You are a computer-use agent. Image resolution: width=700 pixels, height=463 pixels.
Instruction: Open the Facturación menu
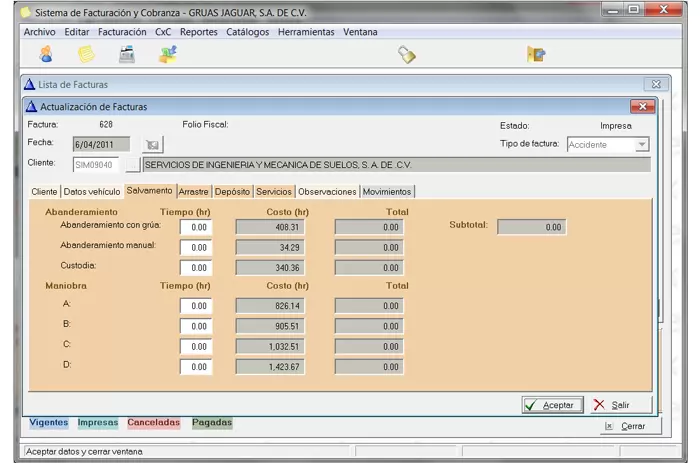pyautogui.click(x=122, y=32)
